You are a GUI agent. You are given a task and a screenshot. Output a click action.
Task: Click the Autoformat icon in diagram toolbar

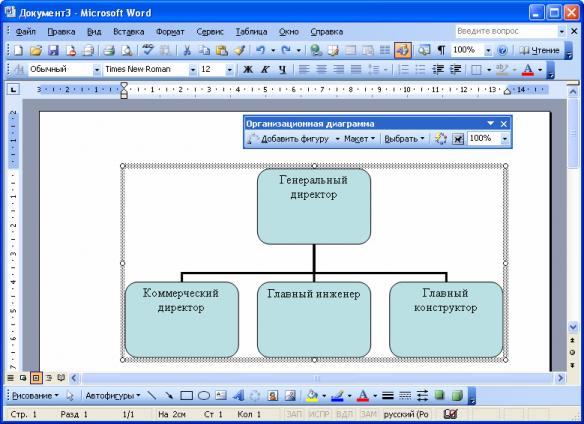pyautogui.click(x=441, y=139)
